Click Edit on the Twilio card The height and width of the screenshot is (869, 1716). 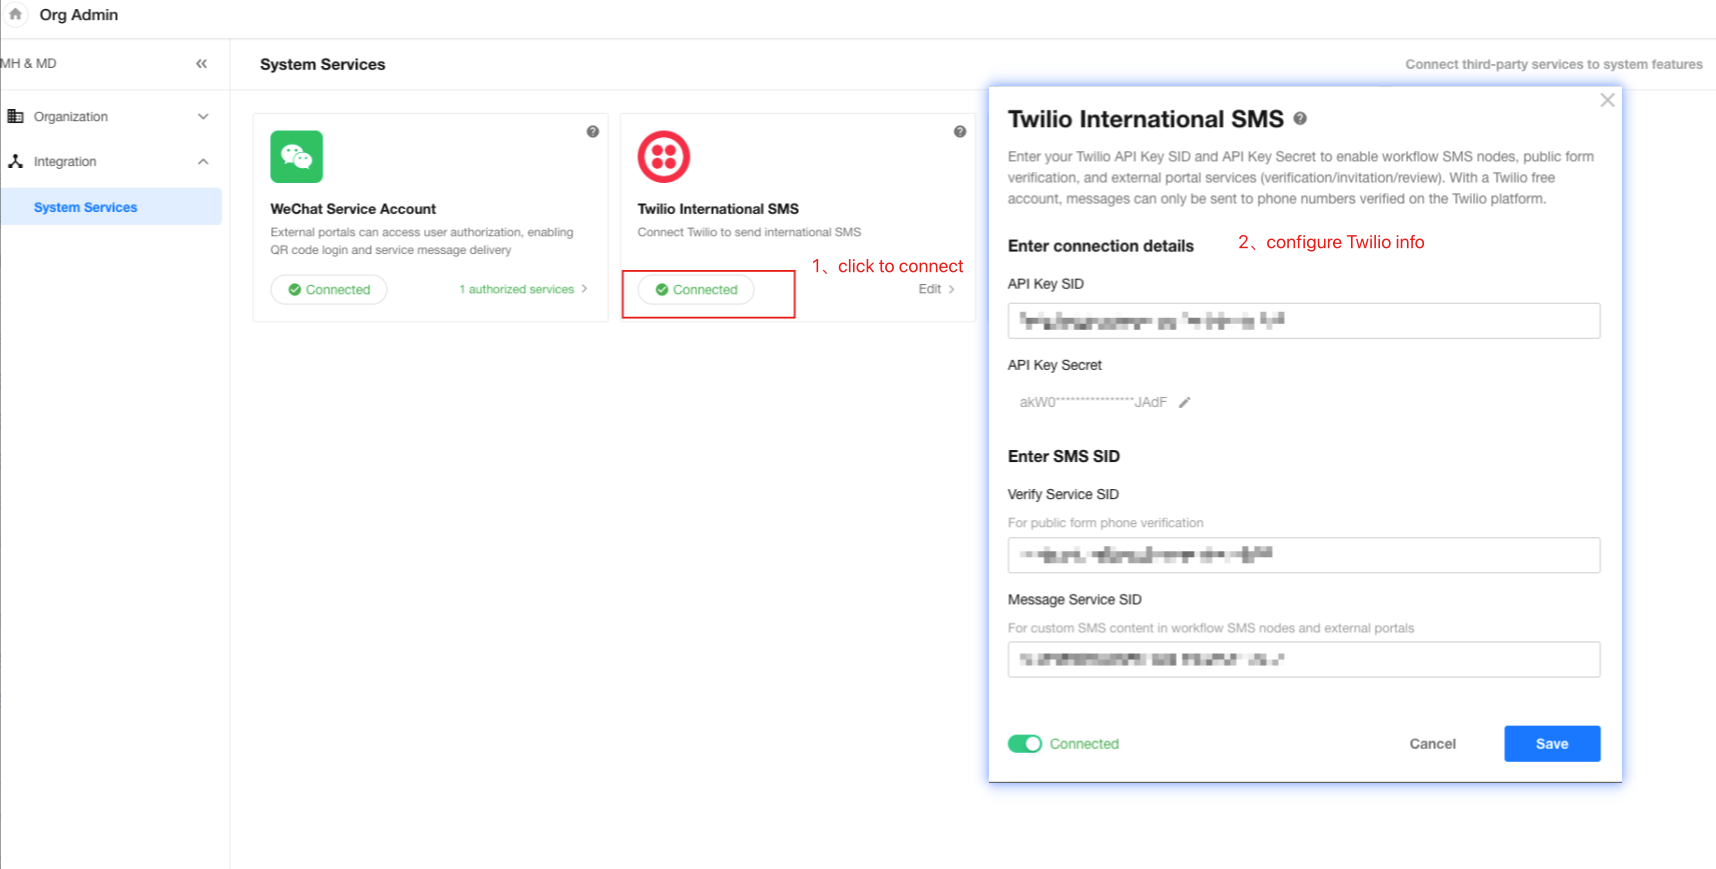936,289
